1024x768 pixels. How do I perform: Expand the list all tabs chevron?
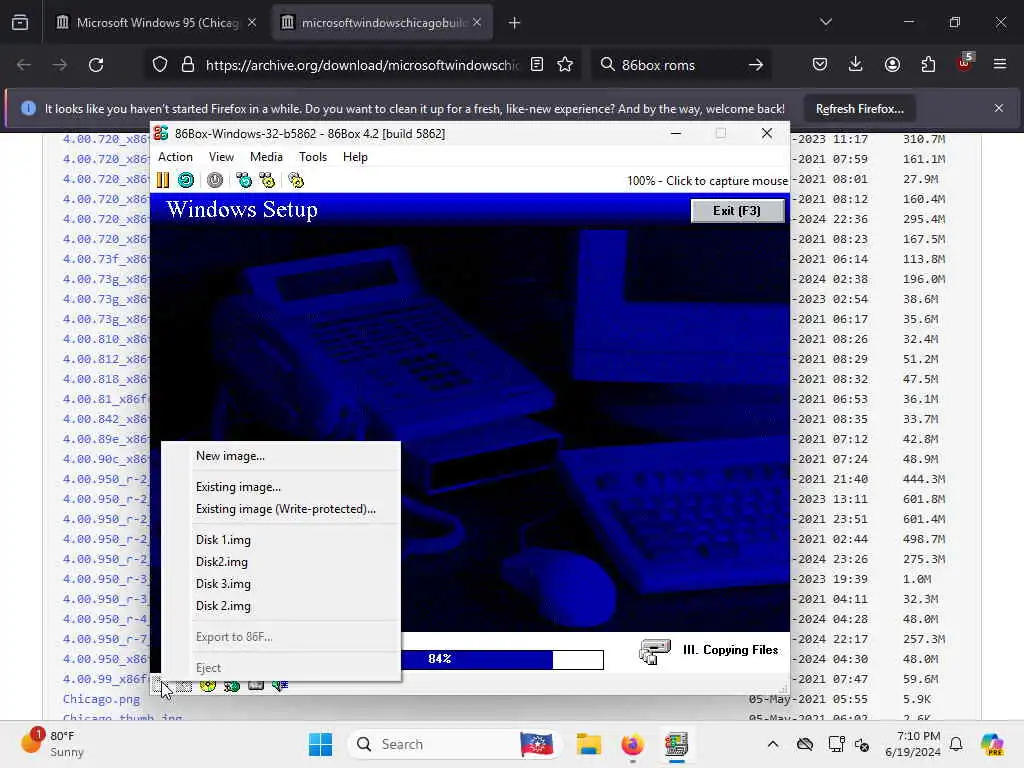click(x=826, y=22)
